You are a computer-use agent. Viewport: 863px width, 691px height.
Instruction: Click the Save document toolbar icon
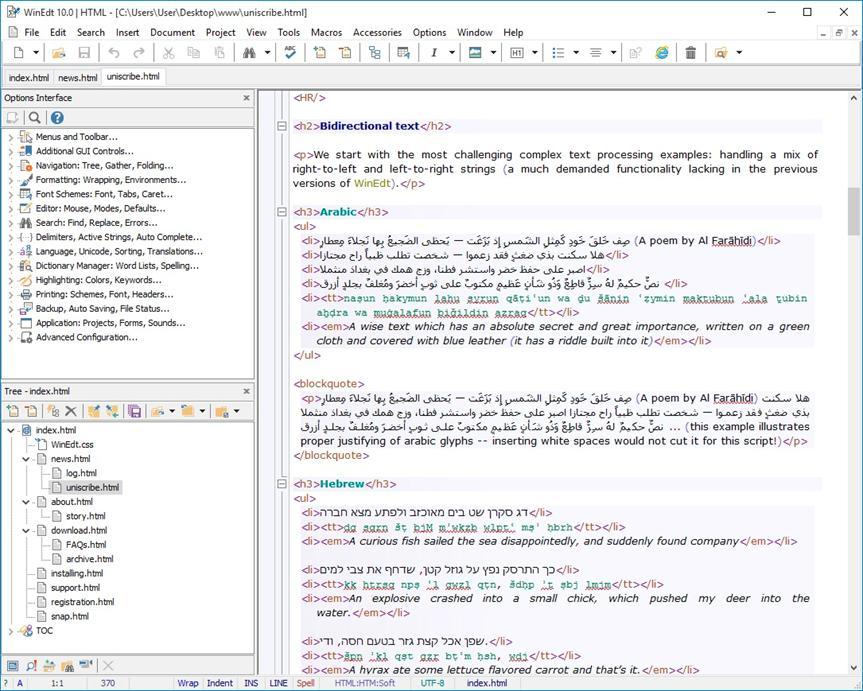click(x=84, y=53)
